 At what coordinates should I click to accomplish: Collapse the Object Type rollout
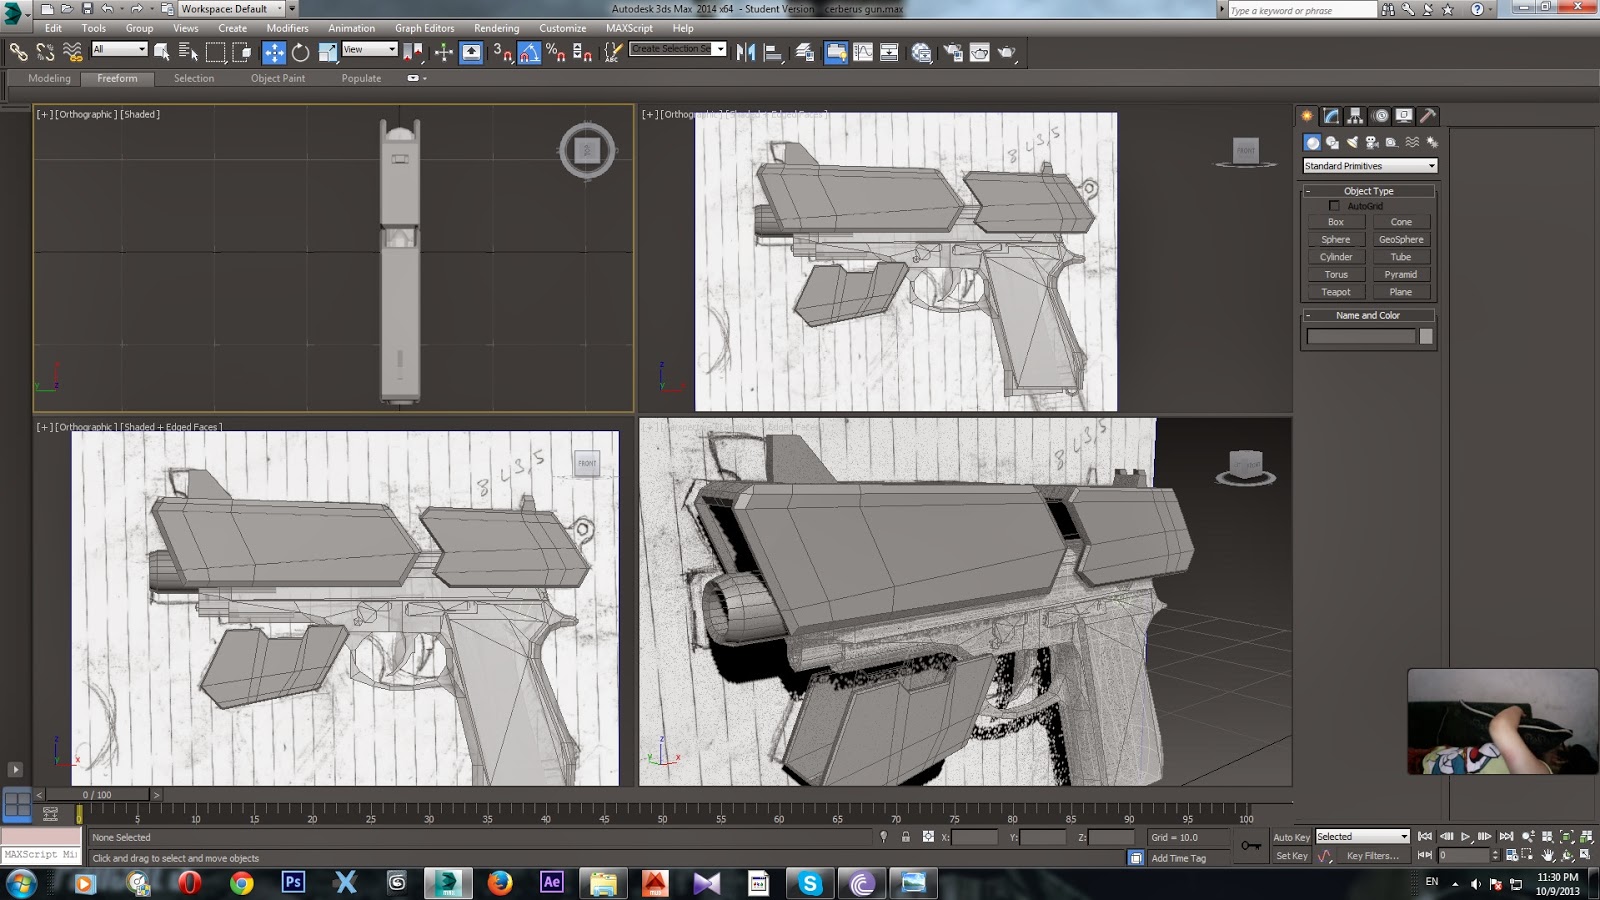pos(1369,191)
